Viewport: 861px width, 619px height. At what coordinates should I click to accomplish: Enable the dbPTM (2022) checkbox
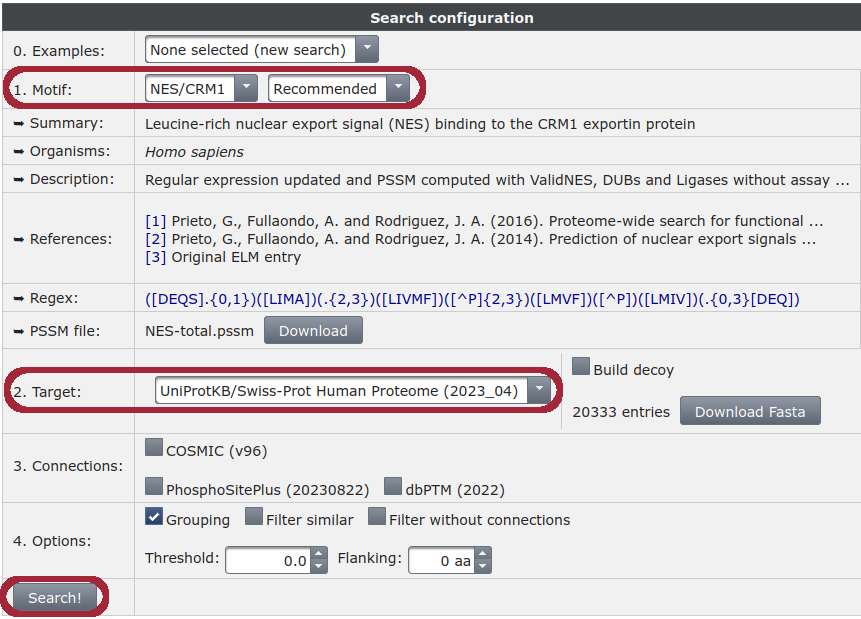(393, 486)
